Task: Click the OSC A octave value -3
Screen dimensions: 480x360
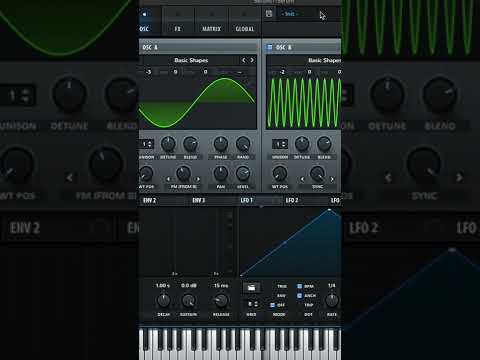Action: [x=148, y=72]
